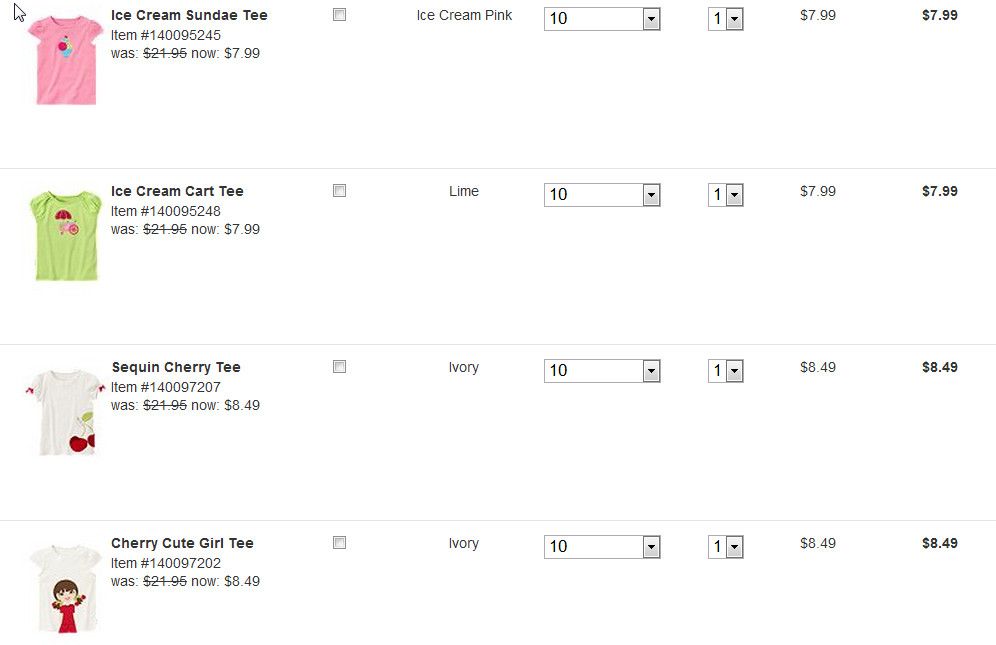Expand the Cherry Cute Girl Tee size dropdown
Screen dimensions: 996x645
(x=602, y=547)
